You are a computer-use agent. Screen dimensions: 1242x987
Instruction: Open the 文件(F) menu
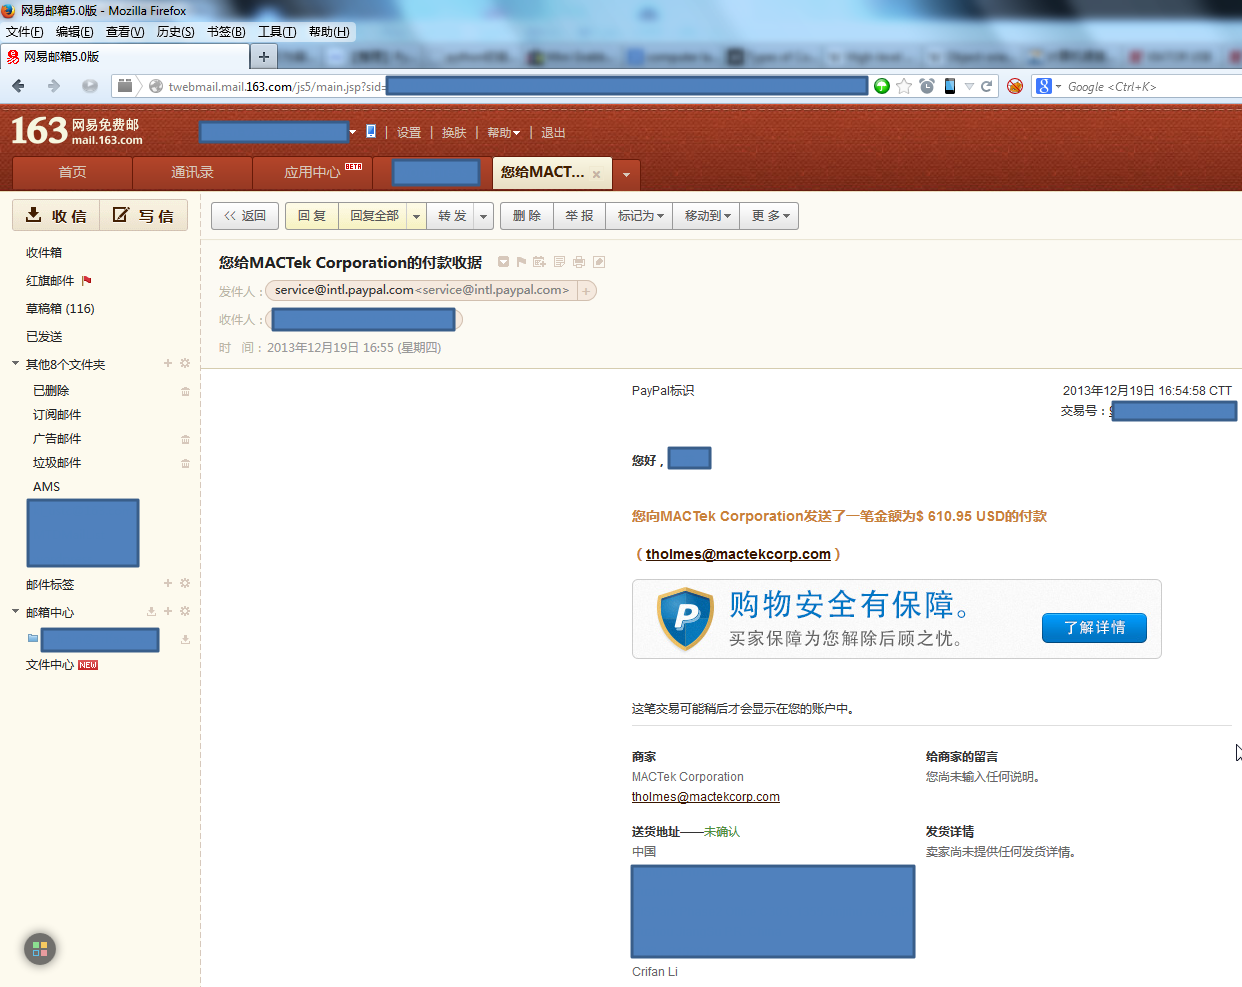(x=24, y=32)
